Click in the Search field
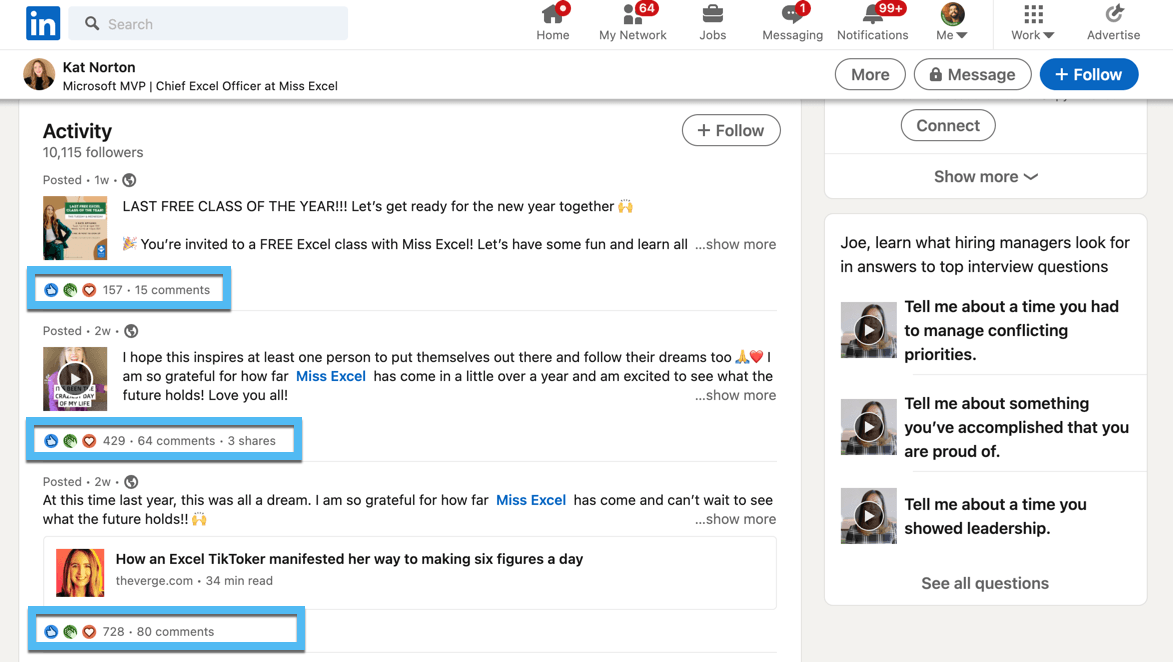 pyautogui.click(x=220, y=24)
